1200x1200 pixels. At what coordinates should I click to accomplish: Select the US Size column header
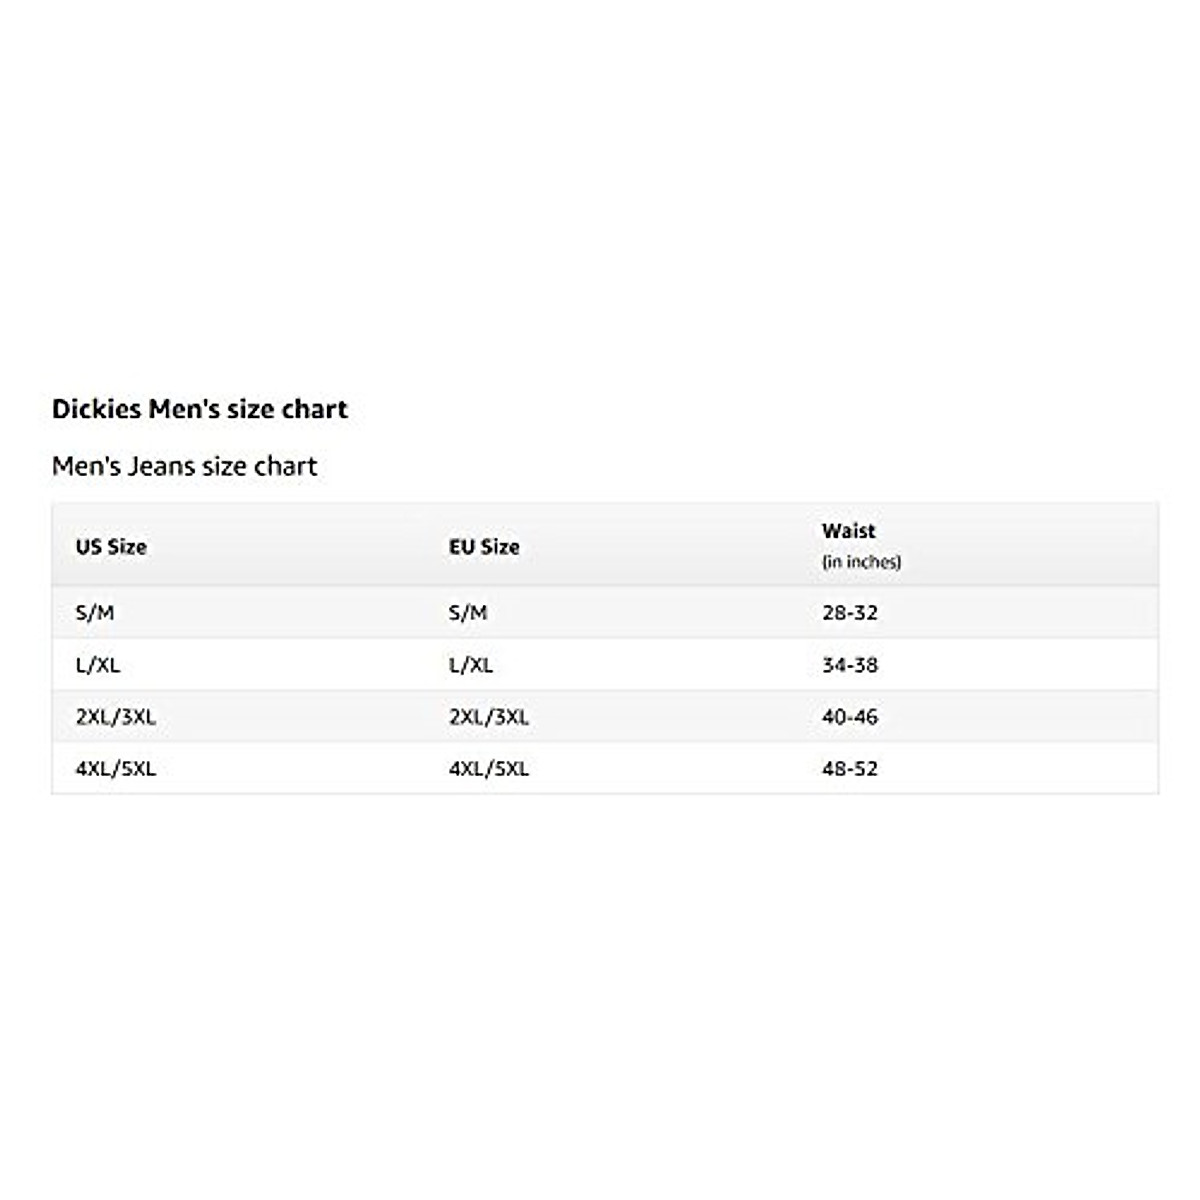111,547
